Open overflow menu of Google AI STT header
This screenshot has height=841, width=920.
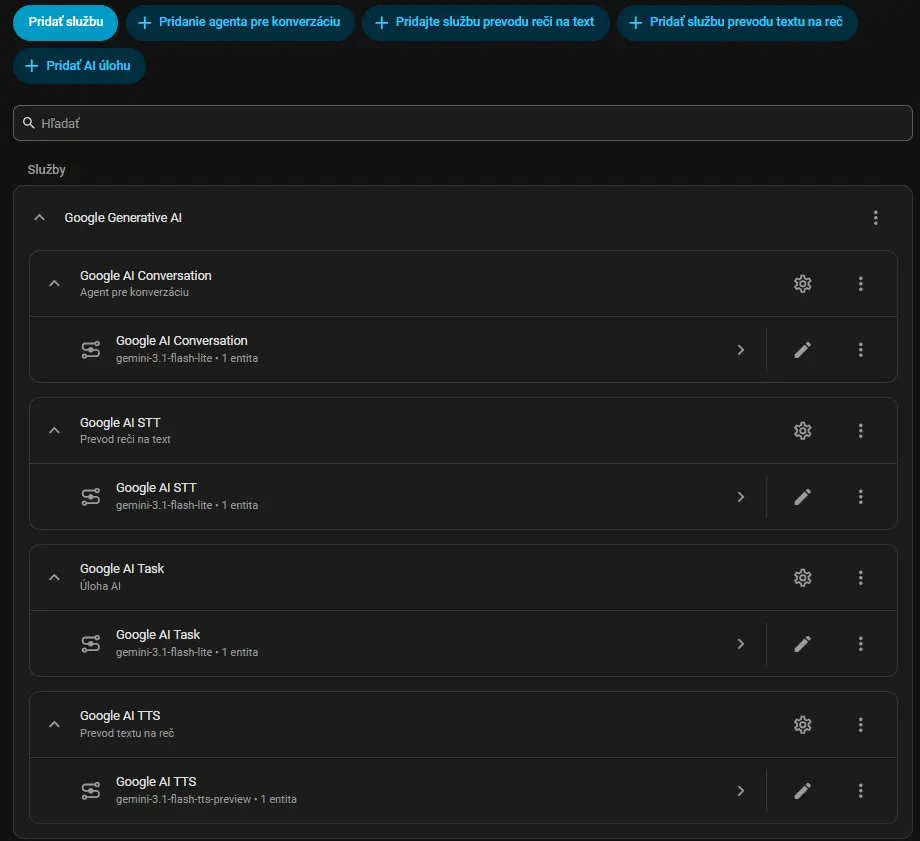tap(861, 431)
